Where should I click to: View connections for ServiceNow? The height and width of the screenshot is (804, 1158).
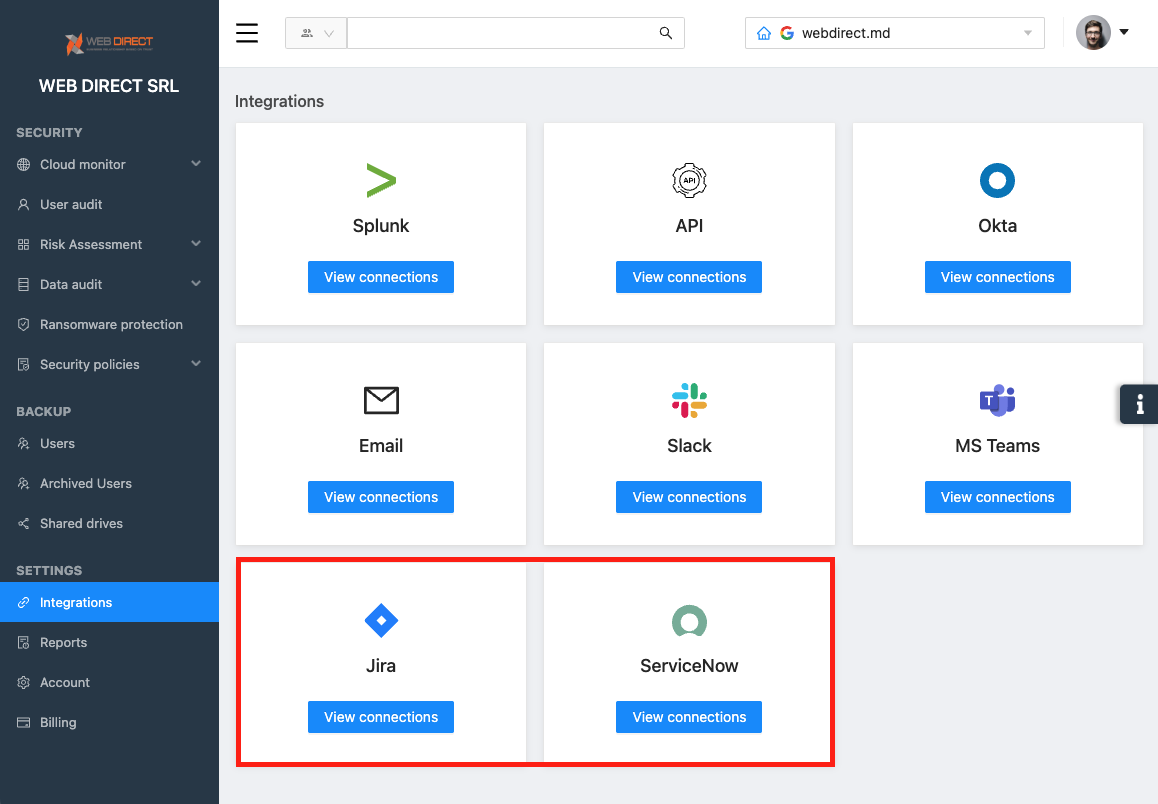(x=689, y=717)
